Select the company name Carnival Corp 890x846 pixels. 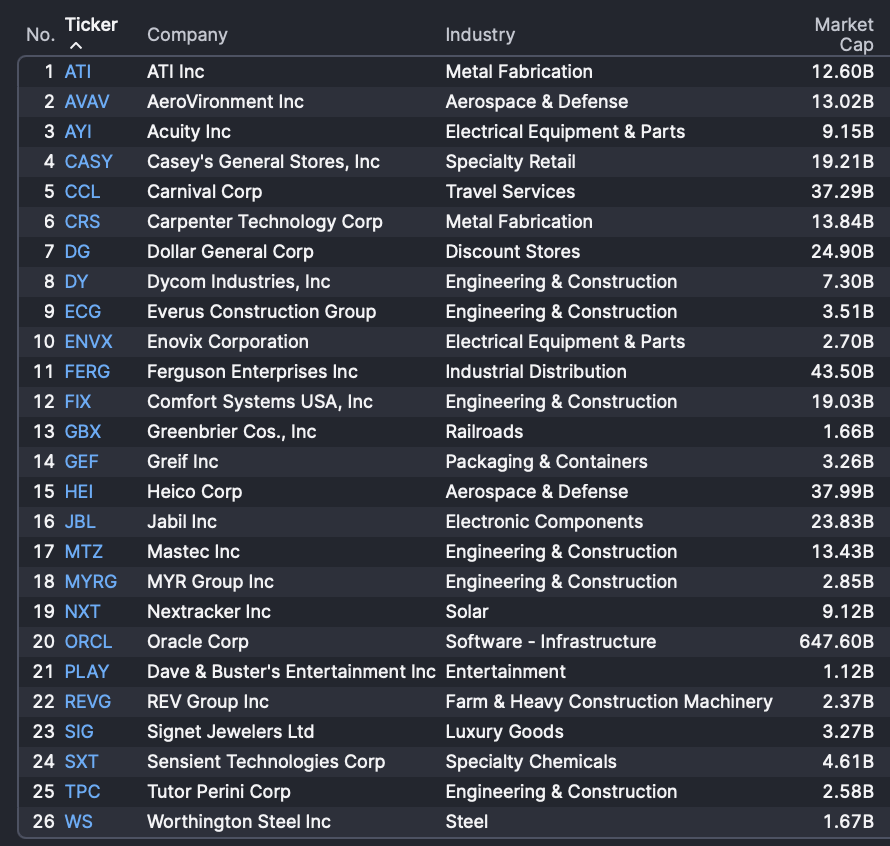click(x=204, y=192)
